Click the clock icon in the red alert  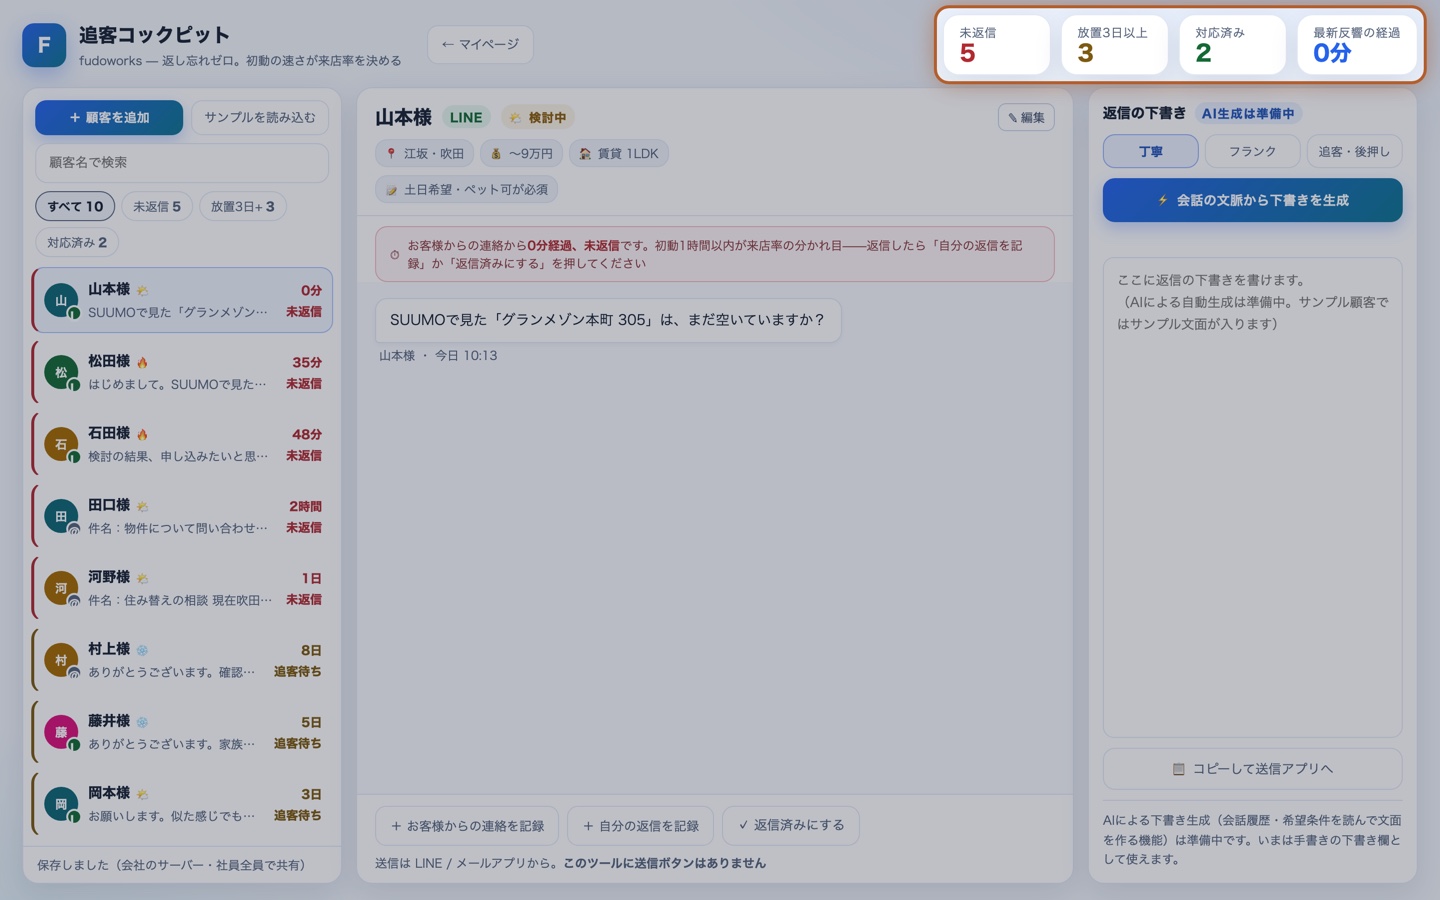(x=394, y=255)
